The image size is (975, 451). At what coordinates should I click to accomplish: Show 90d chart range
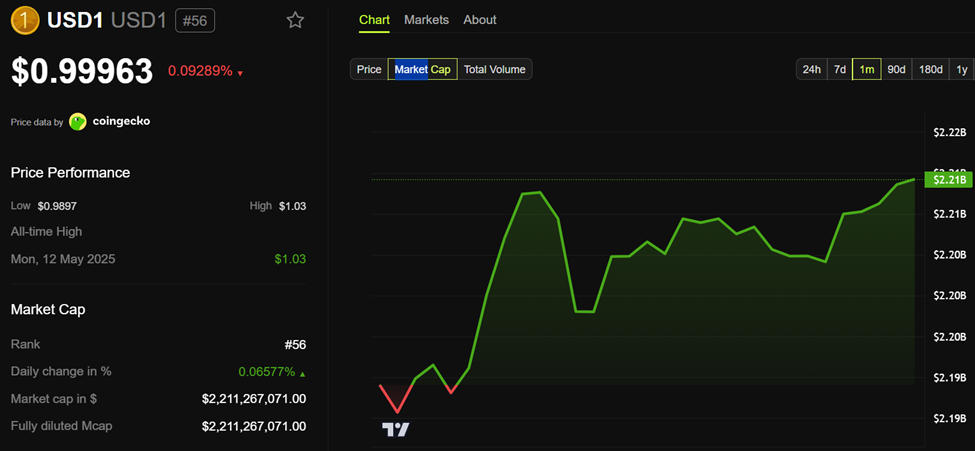click(896, 69)
